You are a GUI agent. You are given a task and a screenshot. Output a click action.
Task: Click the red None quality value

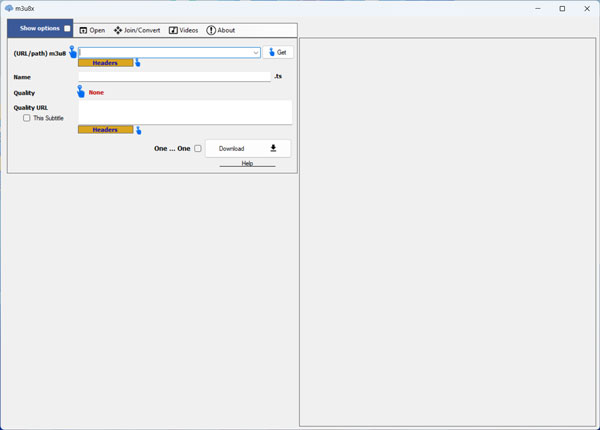click(96, 93)
